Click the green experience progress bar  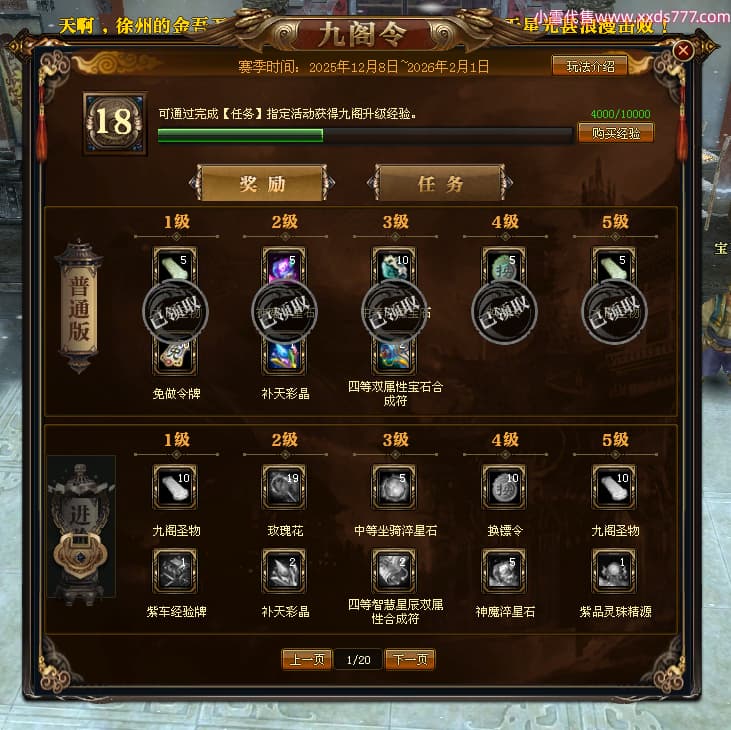pos(365,135)
